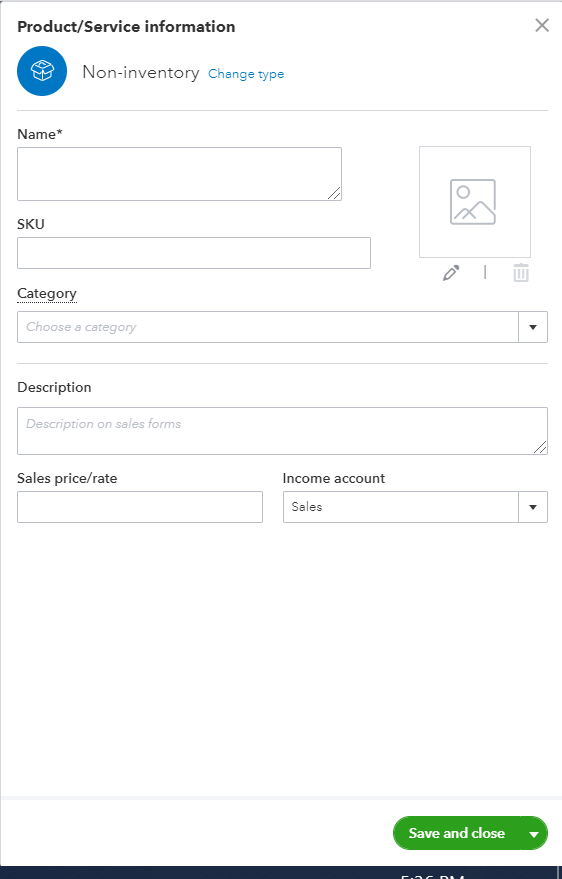Open the Income account dropdown arrow
The image size is (562, 879).
pos(533,507)
